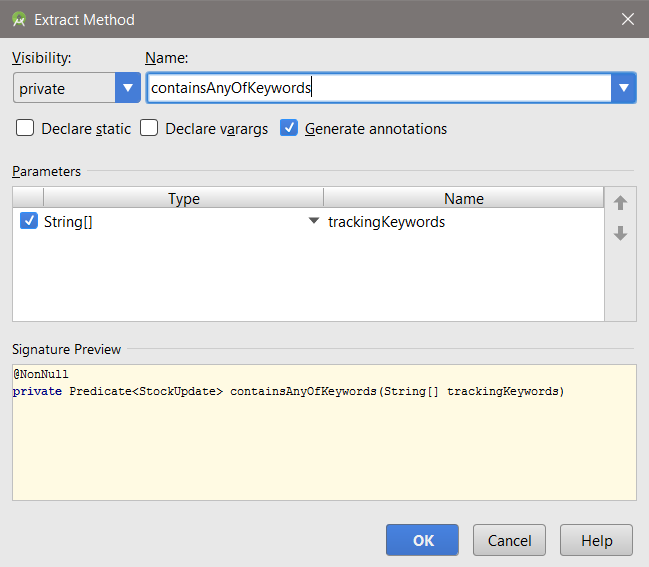Move parameter up with the up arrow
Screen dimensions: 649x567
620,203
